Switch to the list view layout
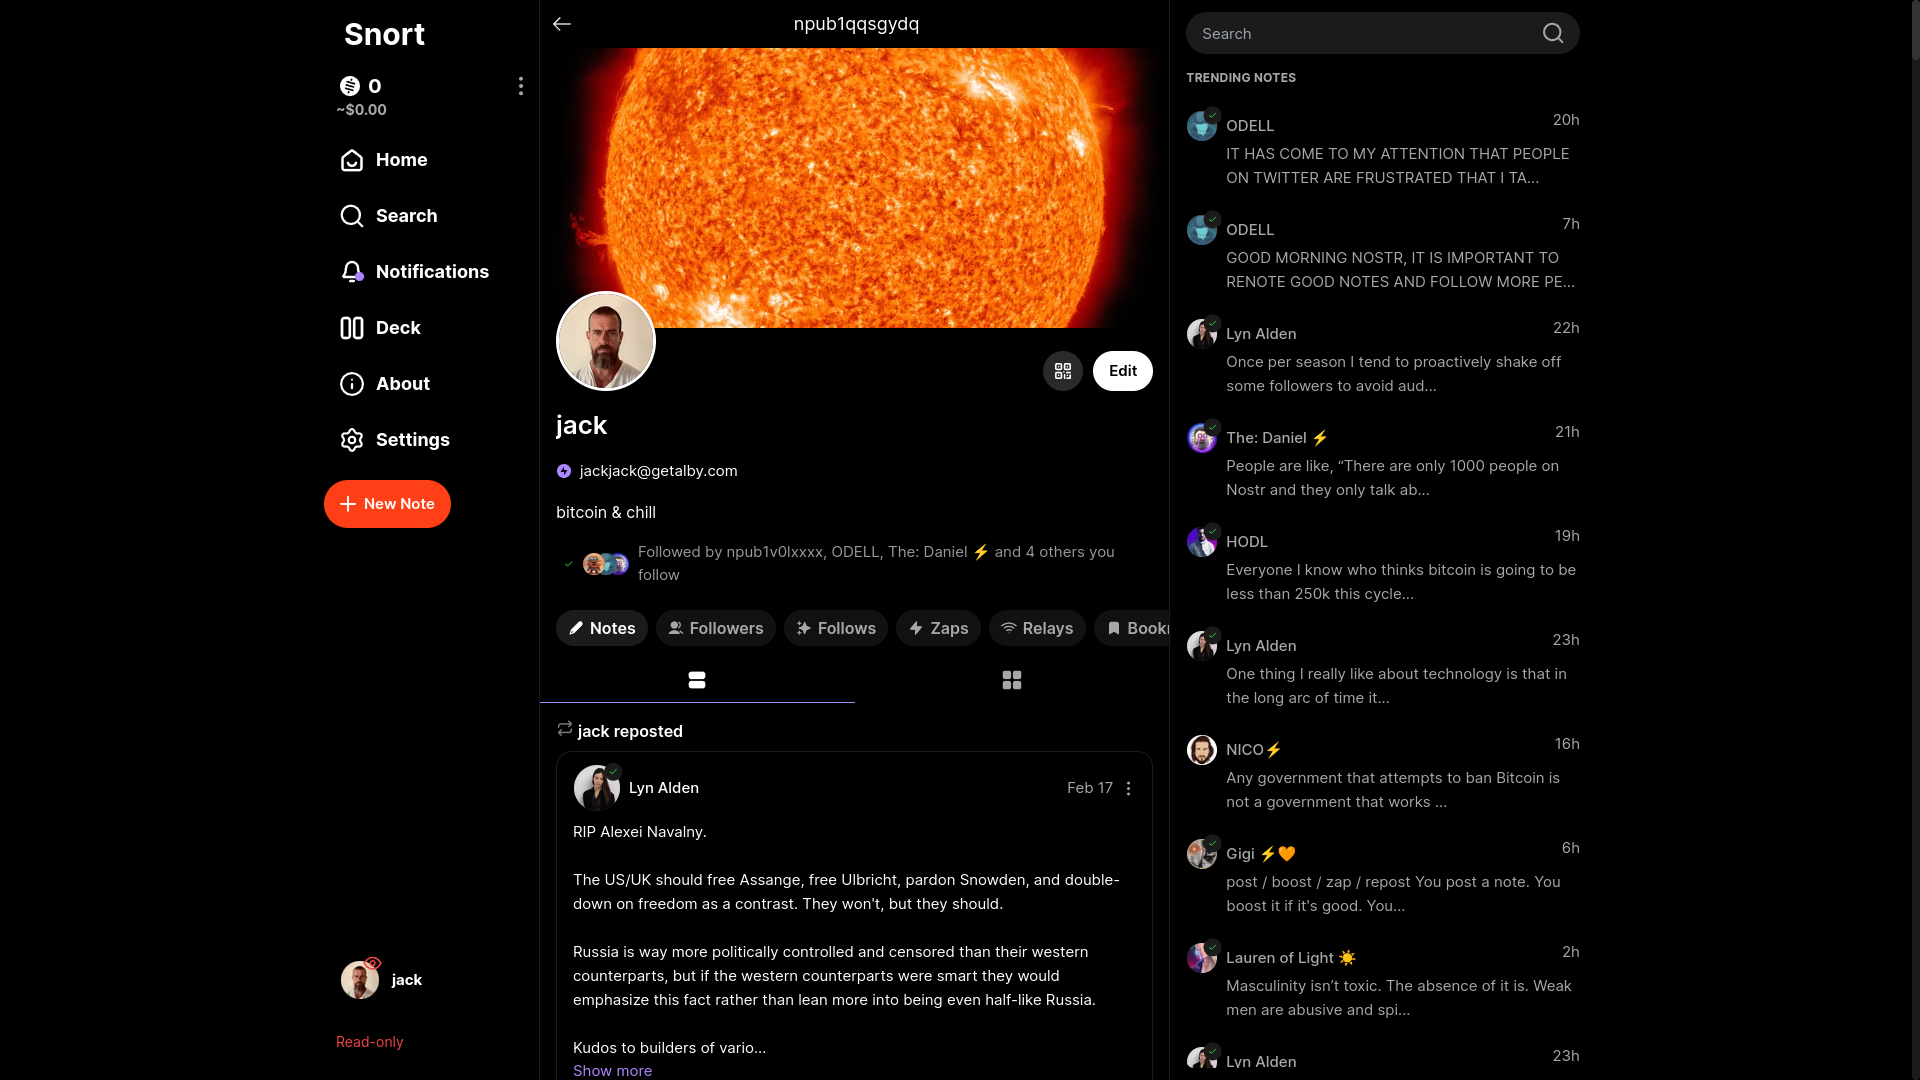Viewport: 1920px width, 1080px height. (697, 681)
